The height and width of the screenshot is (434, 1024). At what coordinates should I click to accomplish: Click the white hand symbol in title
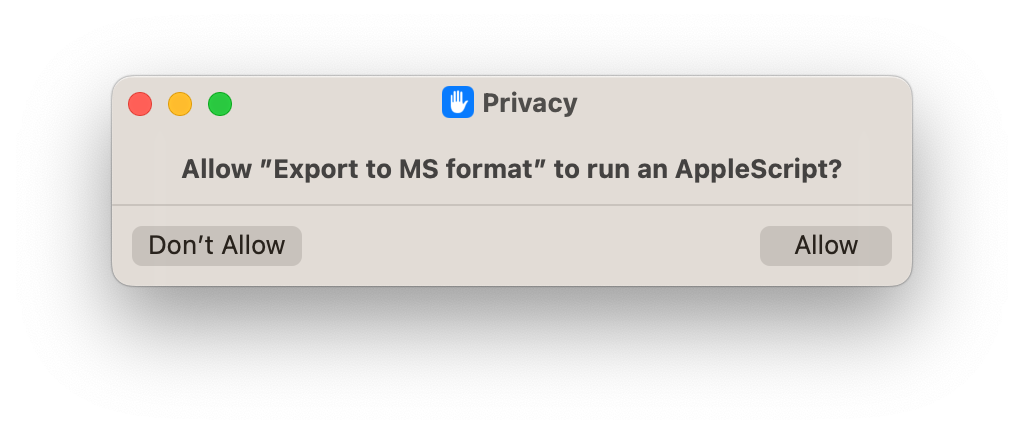(457, 102)
